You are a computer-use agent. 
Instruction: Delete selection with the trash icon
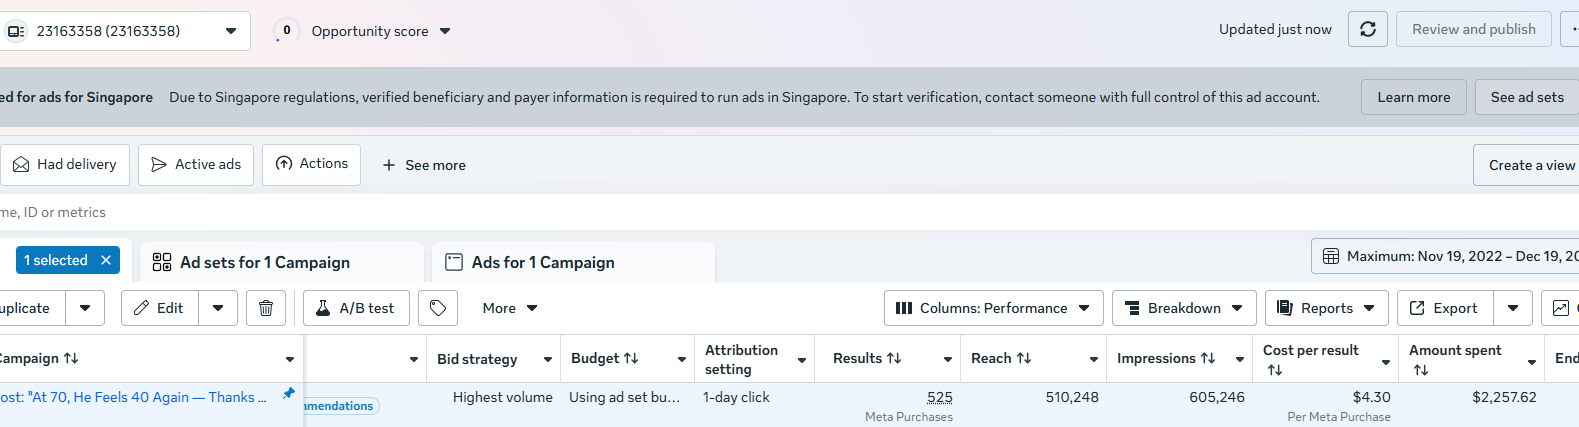(266, 308)
